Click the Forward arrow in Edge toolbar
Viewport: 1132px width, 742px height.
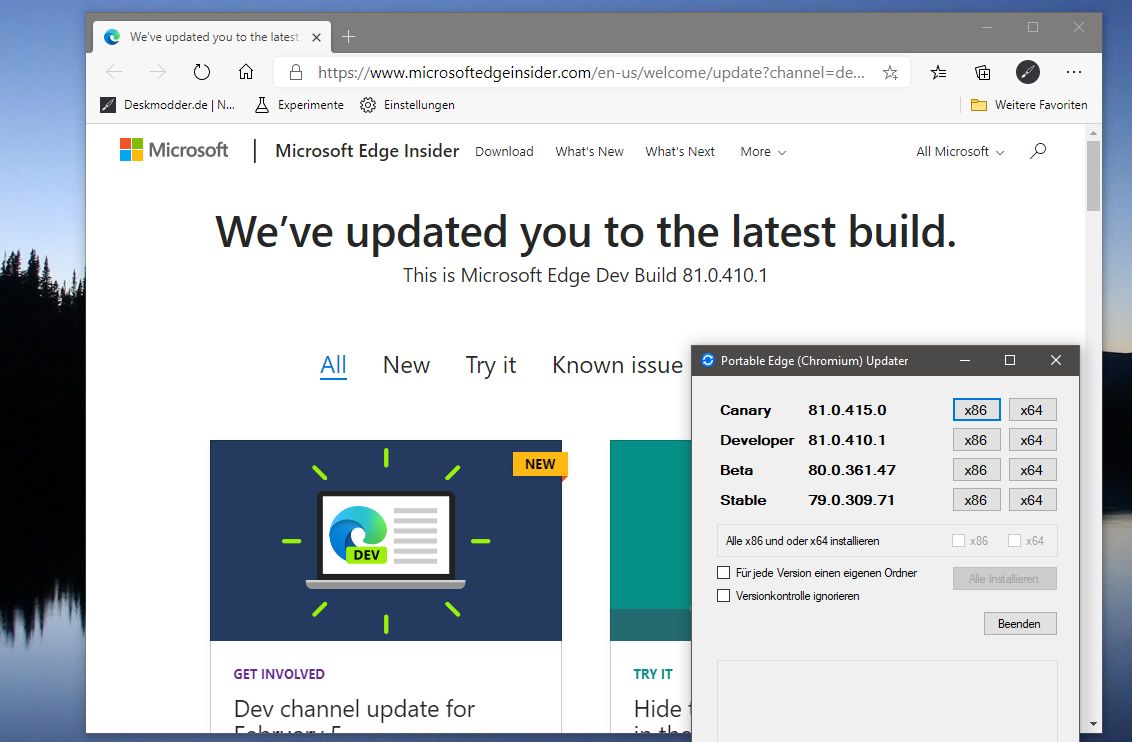[x=158, y=72]
